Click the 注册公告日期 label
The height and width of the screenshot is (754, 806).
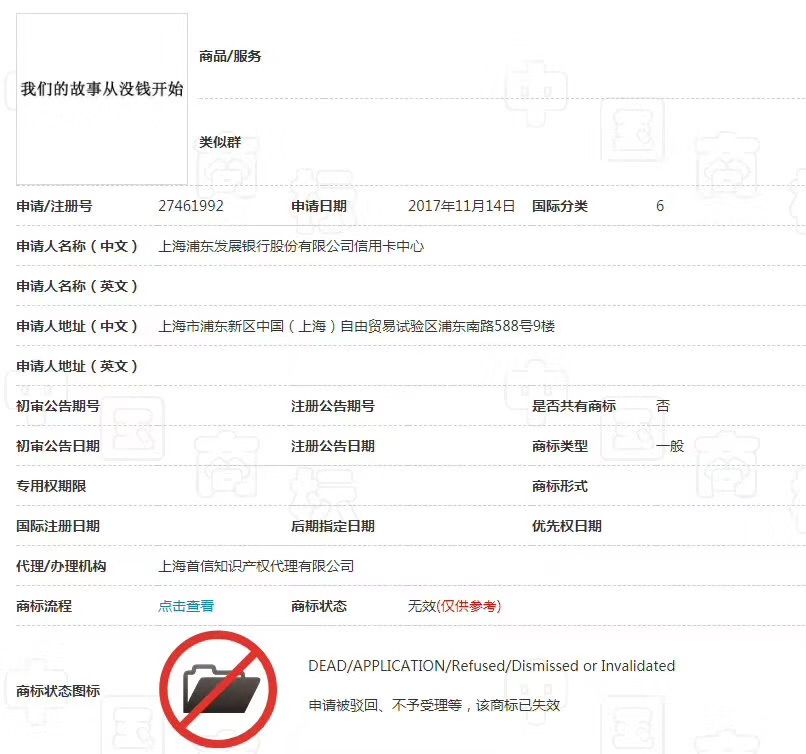333,446
